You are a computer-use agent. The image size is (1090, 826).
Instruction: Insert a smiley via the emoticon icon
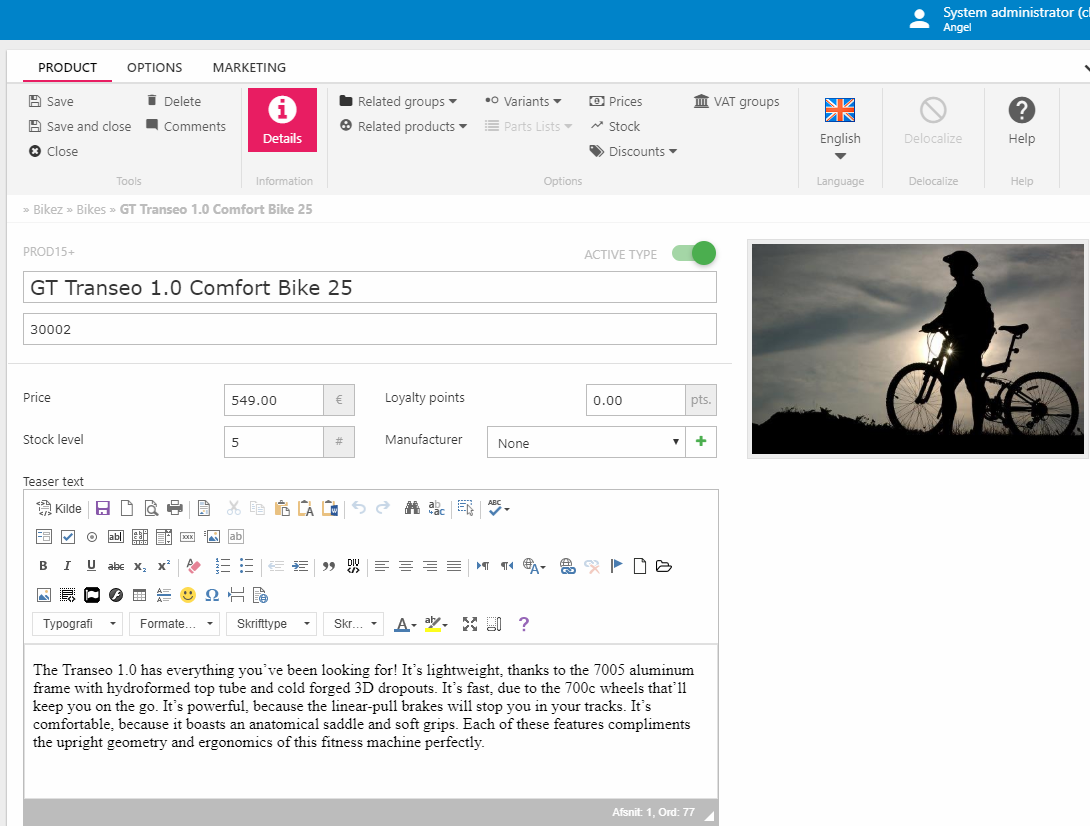[x=187, y=595]
